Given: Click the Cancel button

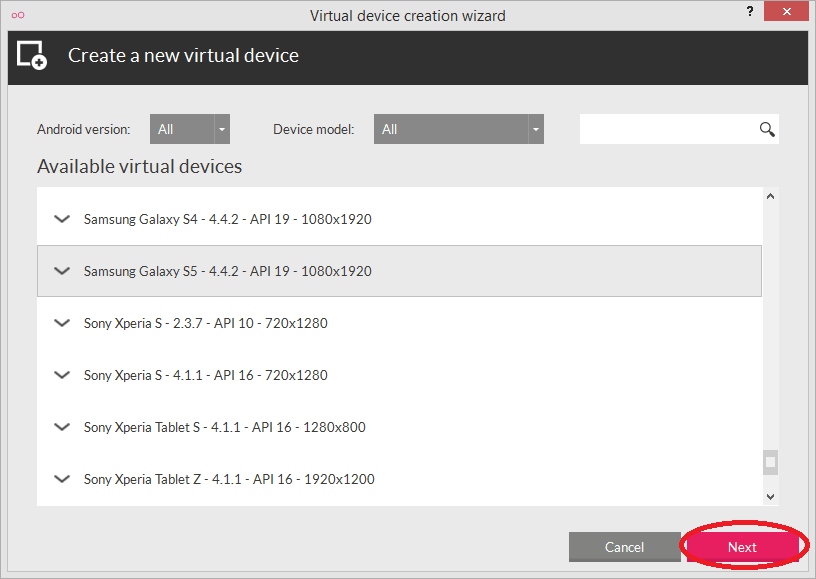Looking at the screenshot, I should (624, 547).
